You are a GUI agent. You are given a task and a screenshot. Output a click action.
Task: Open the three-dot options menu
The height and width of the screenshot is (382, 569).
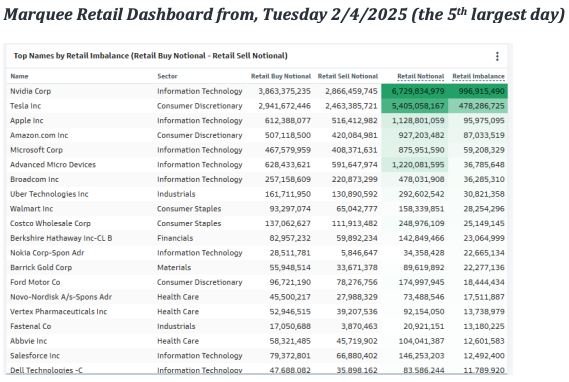tap(497, 56)
